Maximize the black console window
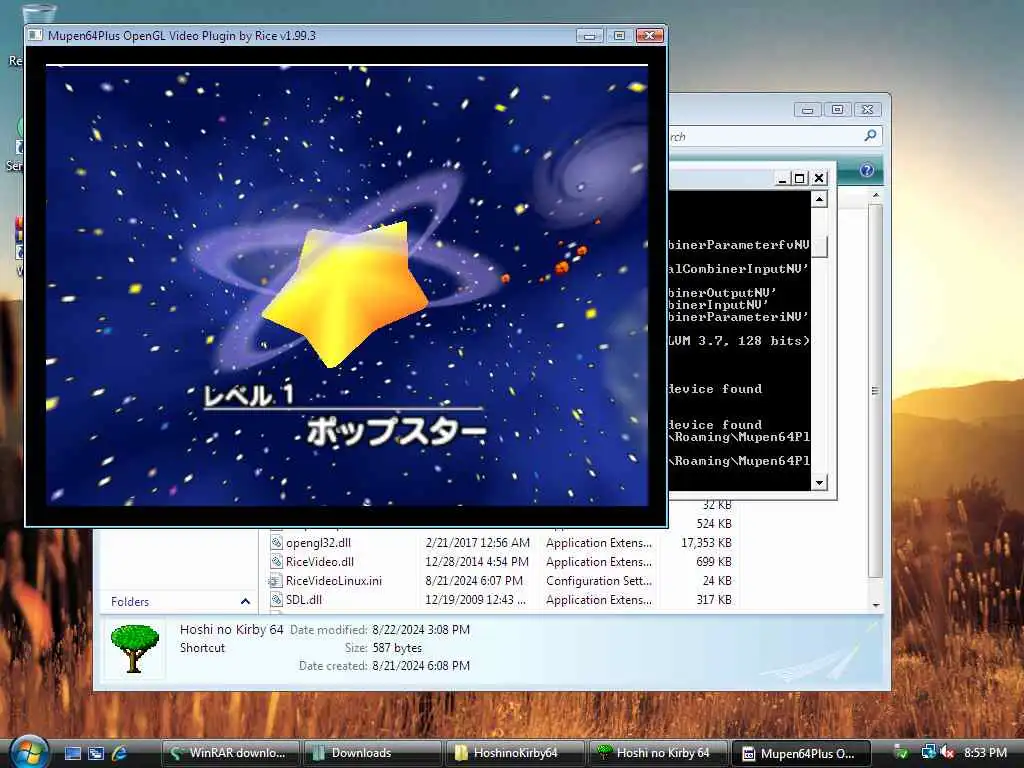Screen dimensions: 1024x768 800,178
